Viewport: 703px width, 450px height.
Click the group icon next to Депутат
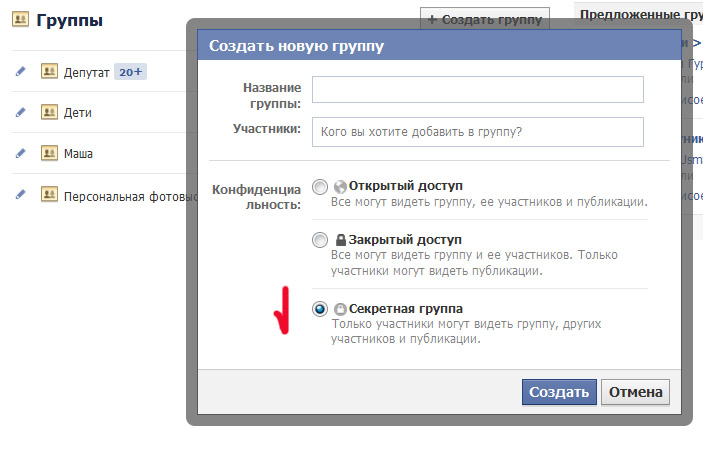[49, 71]
